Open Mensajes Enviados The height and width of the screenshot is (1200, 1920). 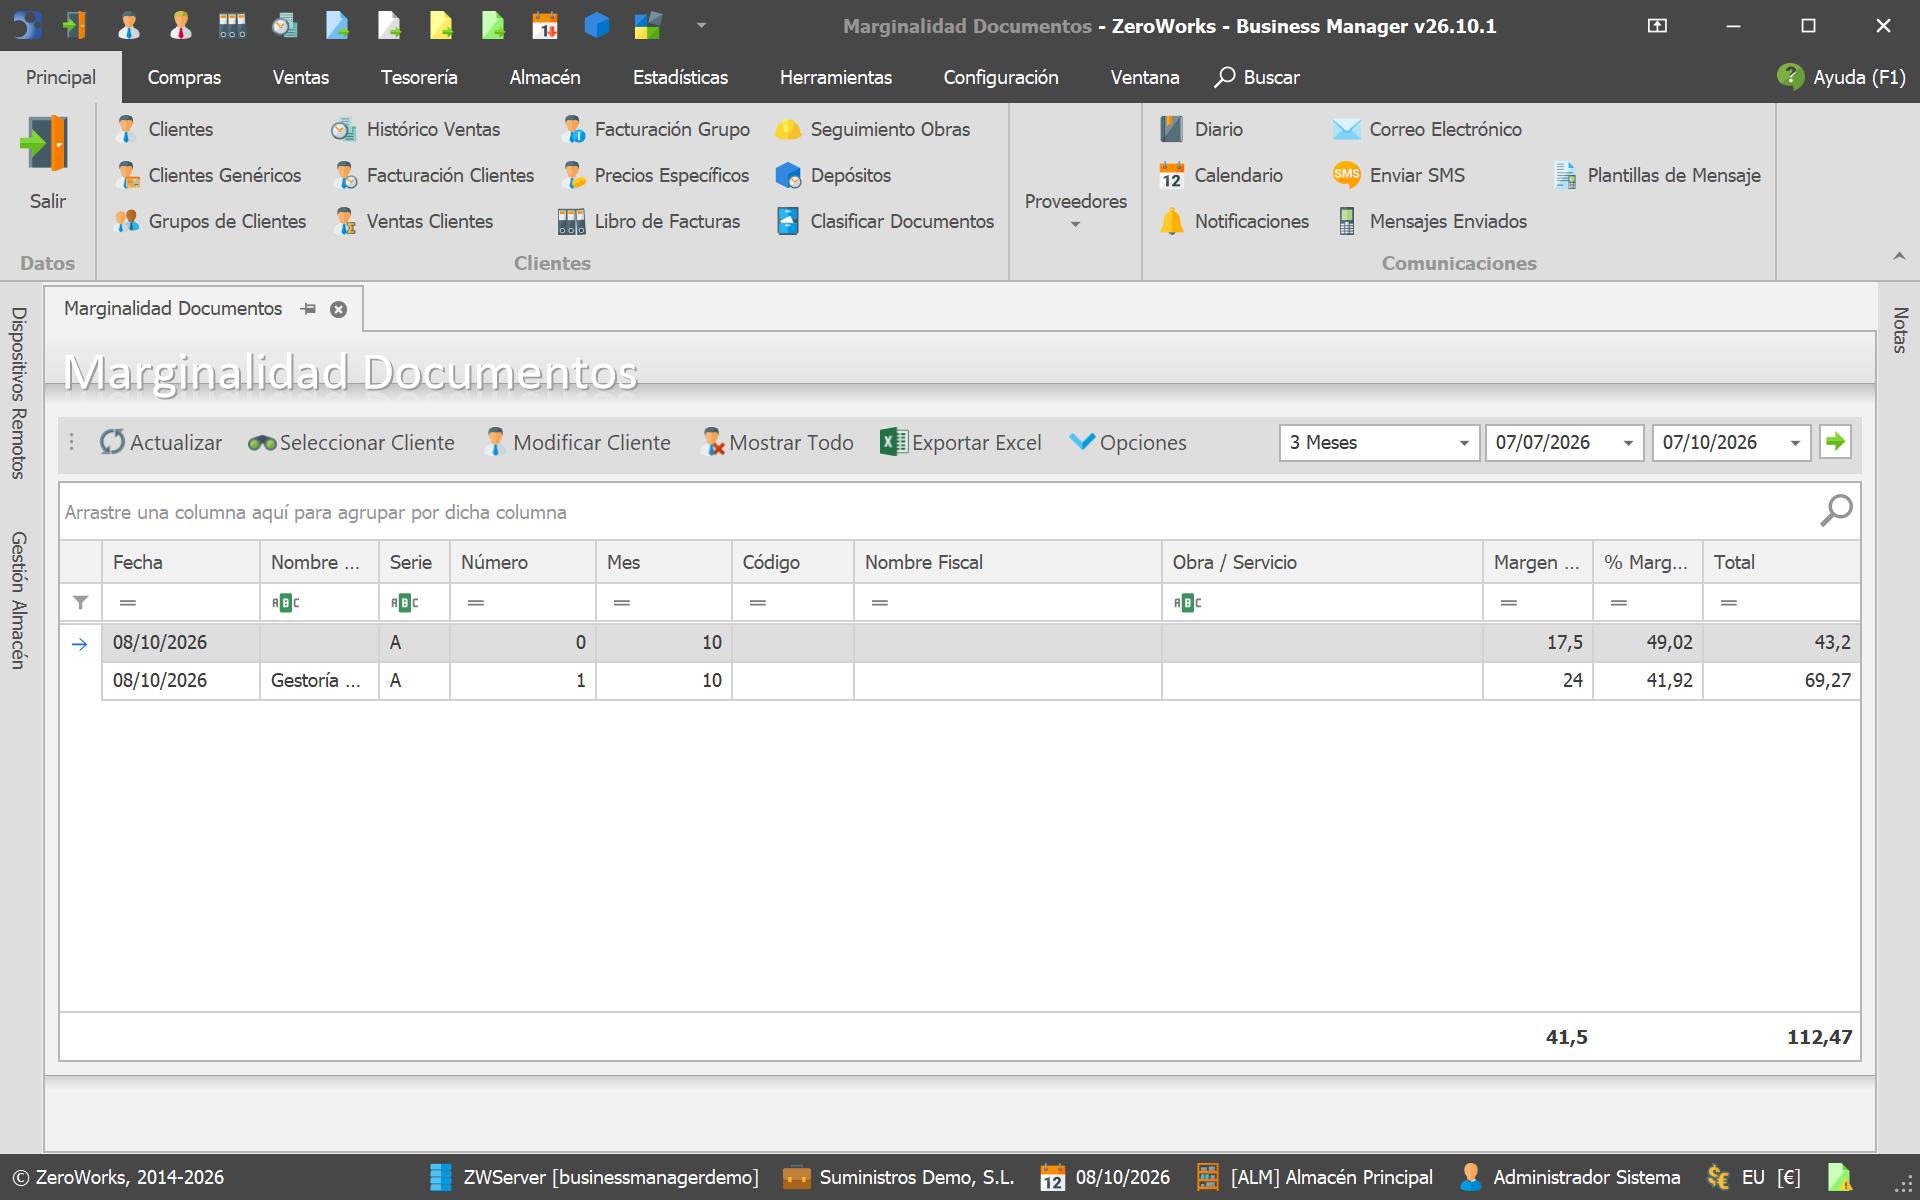coord(1432,221)
